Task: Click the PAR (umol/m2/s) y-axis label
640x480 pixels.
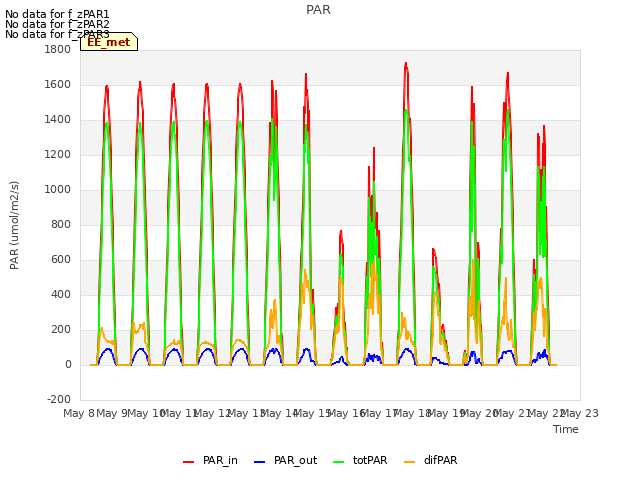Action: [x=14, y=225]
